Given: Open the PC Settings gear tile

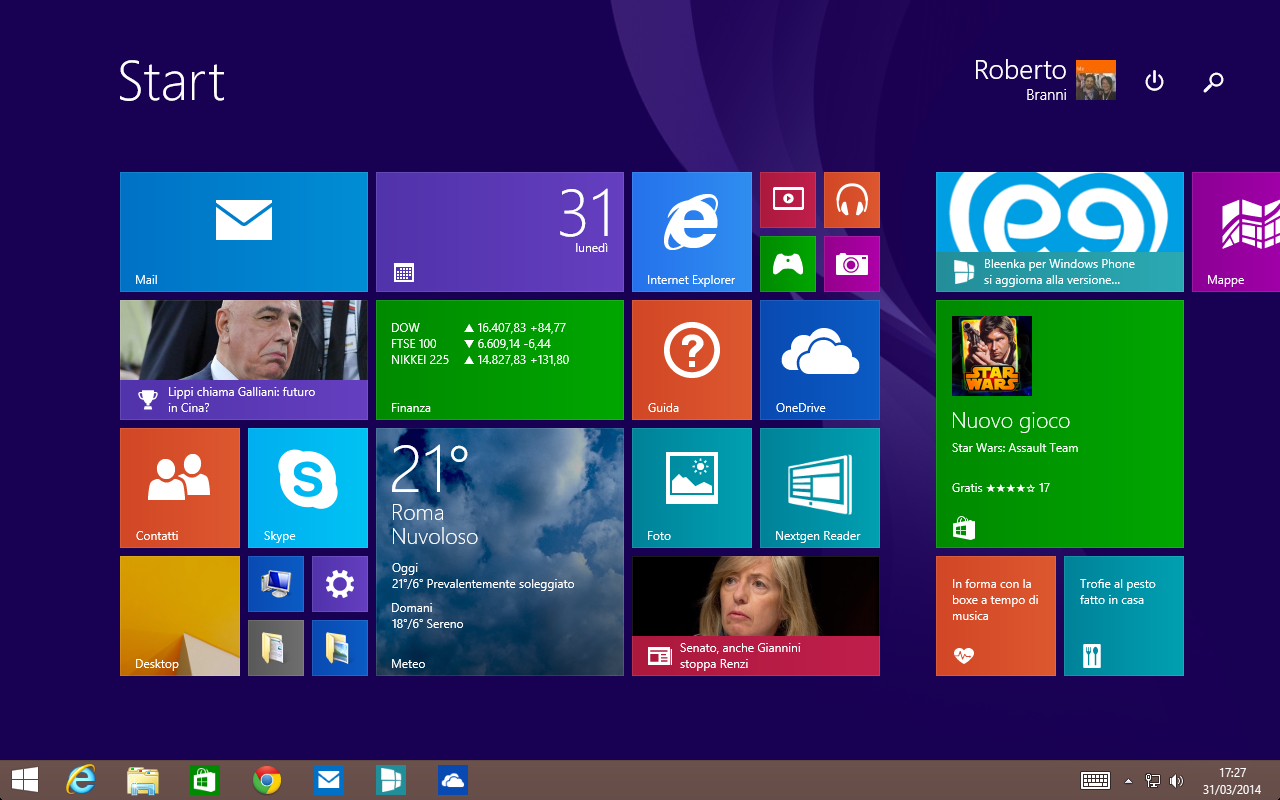Looking at the screenshot, I should pos(340,584).
